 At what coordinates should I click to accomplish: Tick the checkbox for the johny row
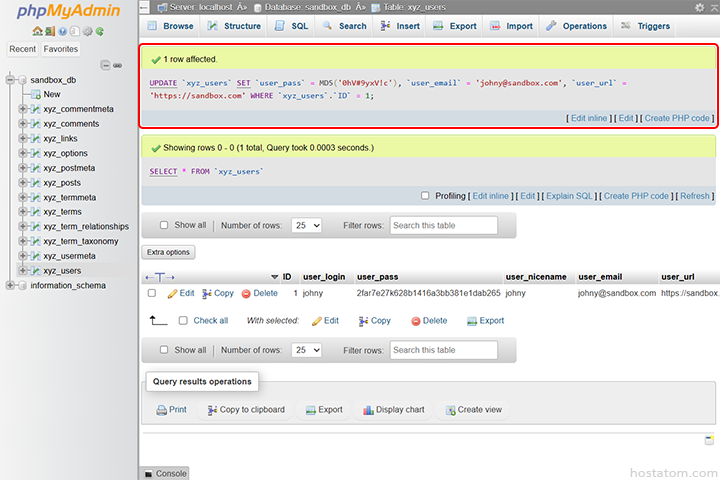152,294
